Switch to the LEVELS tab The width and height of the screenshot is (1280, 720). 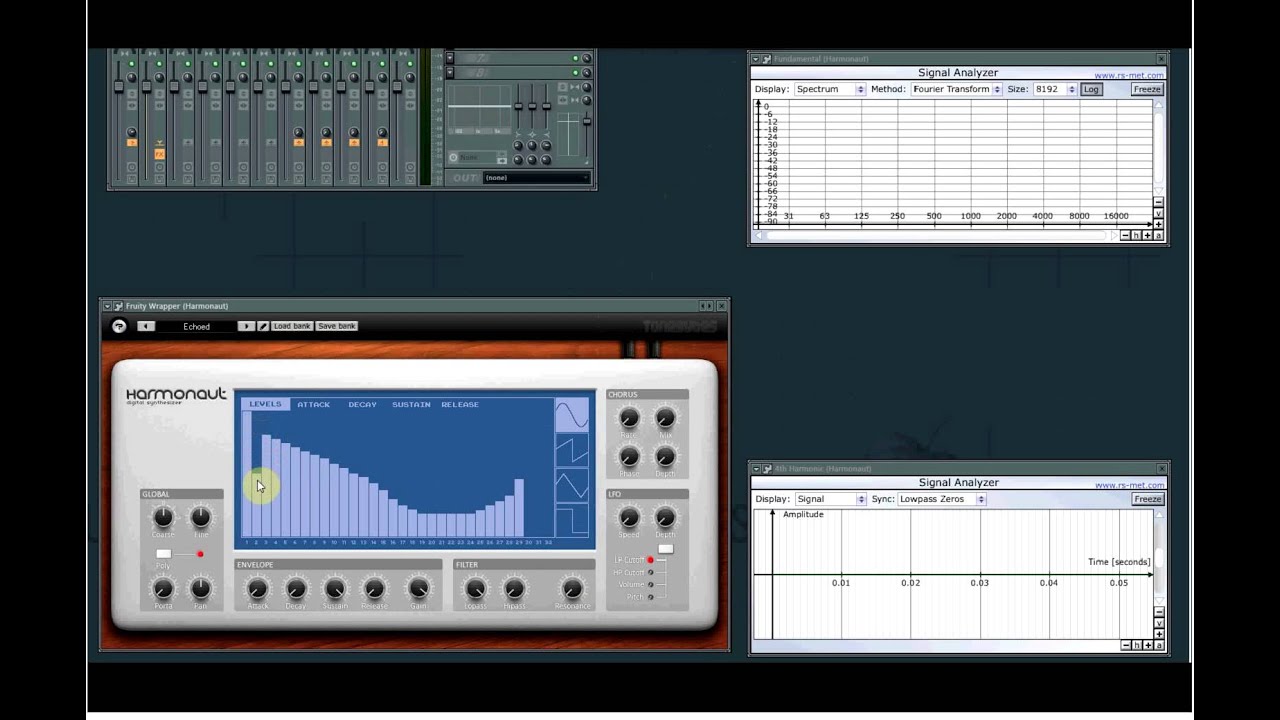tap(265, 404)
